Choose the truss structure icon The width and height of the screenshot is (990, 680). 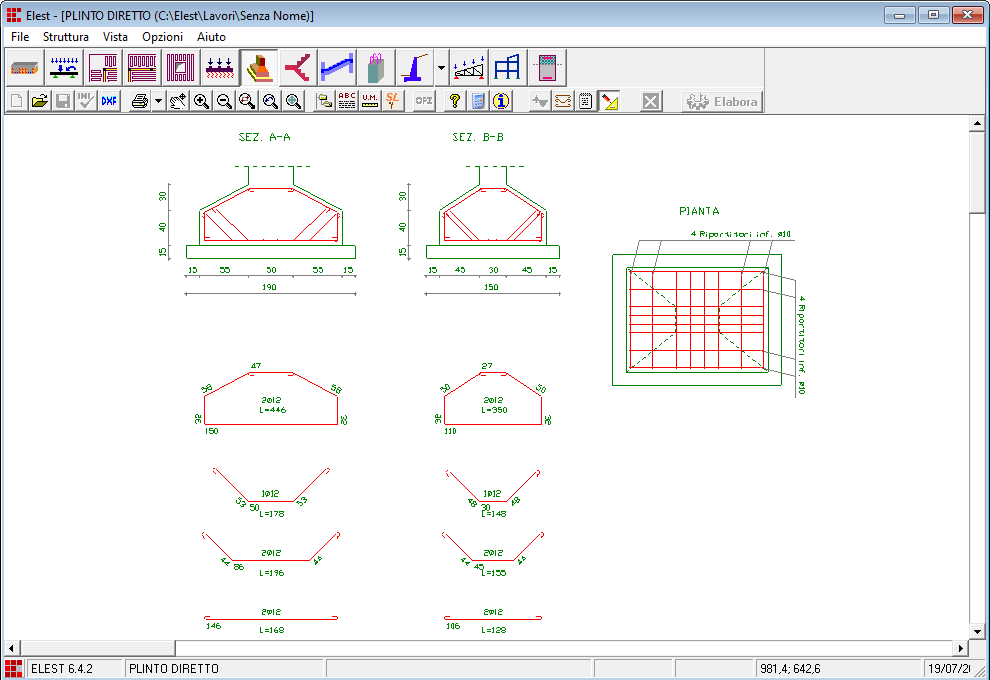pyautogui.click(x=469, y=68)
